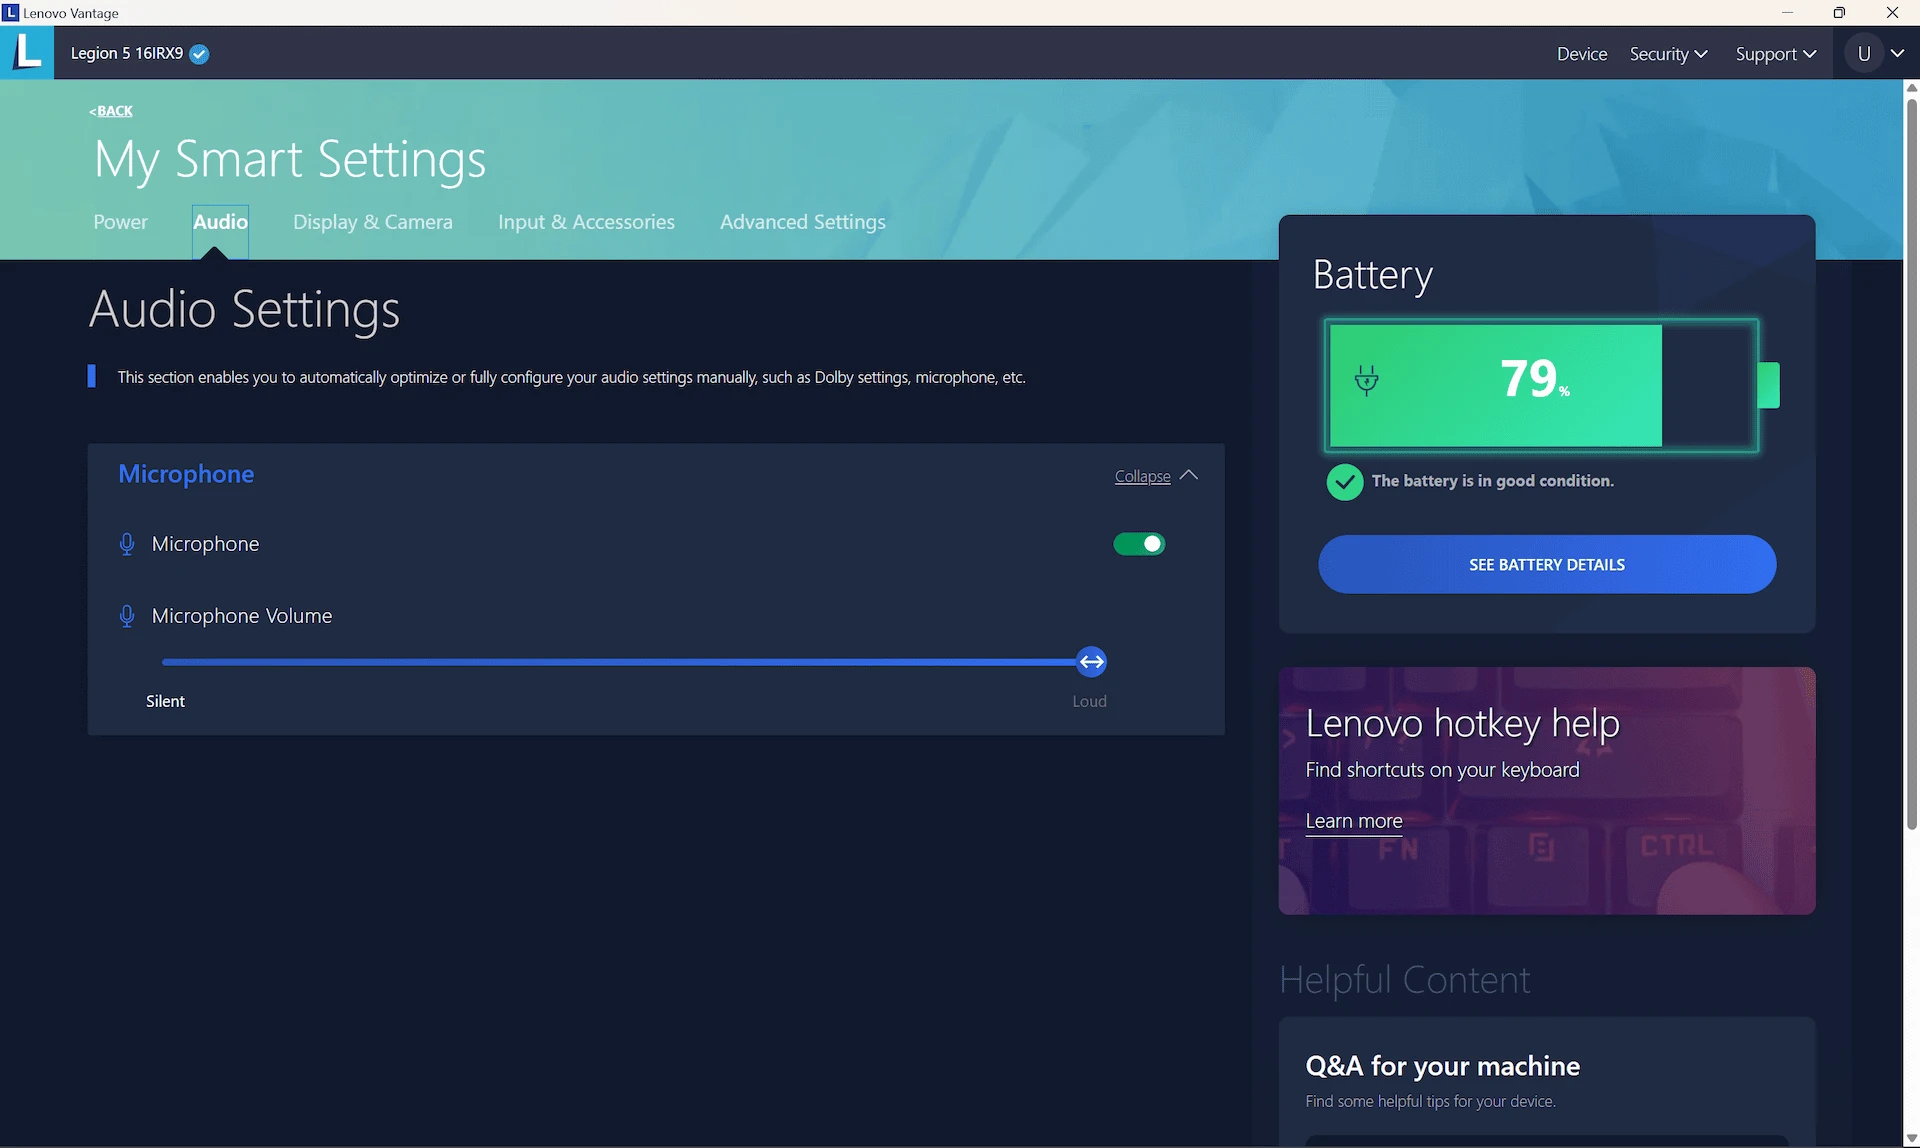The image size is (1920, 1148).
Task: Click the Microphone section heading
Action: coord(186,474)
